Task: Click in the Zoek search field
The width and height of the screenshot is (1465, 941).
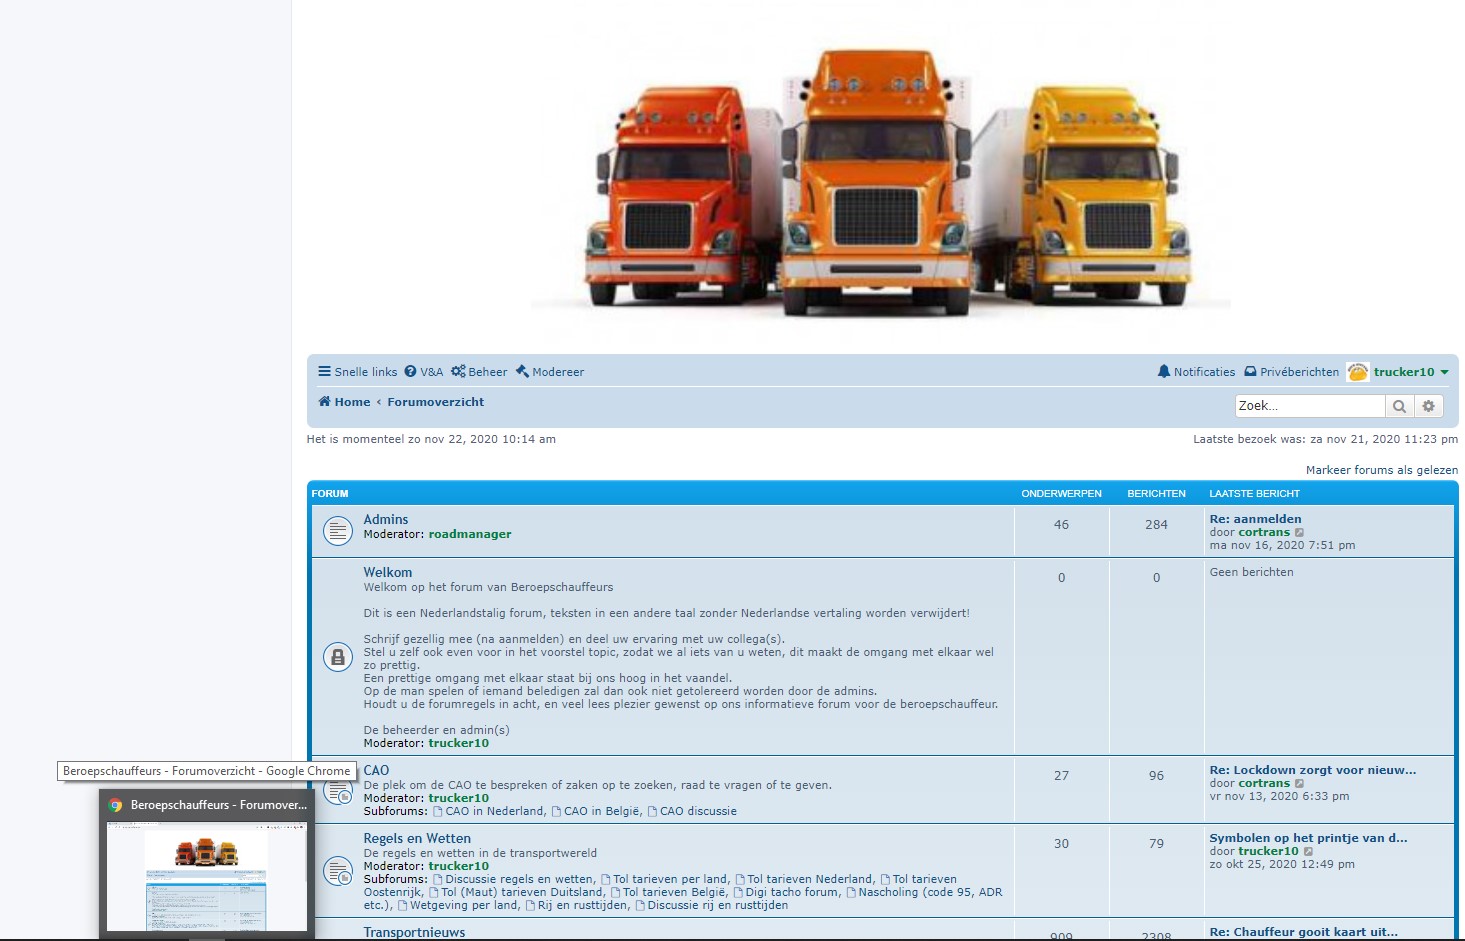Action: click(x=1308, y=406)
